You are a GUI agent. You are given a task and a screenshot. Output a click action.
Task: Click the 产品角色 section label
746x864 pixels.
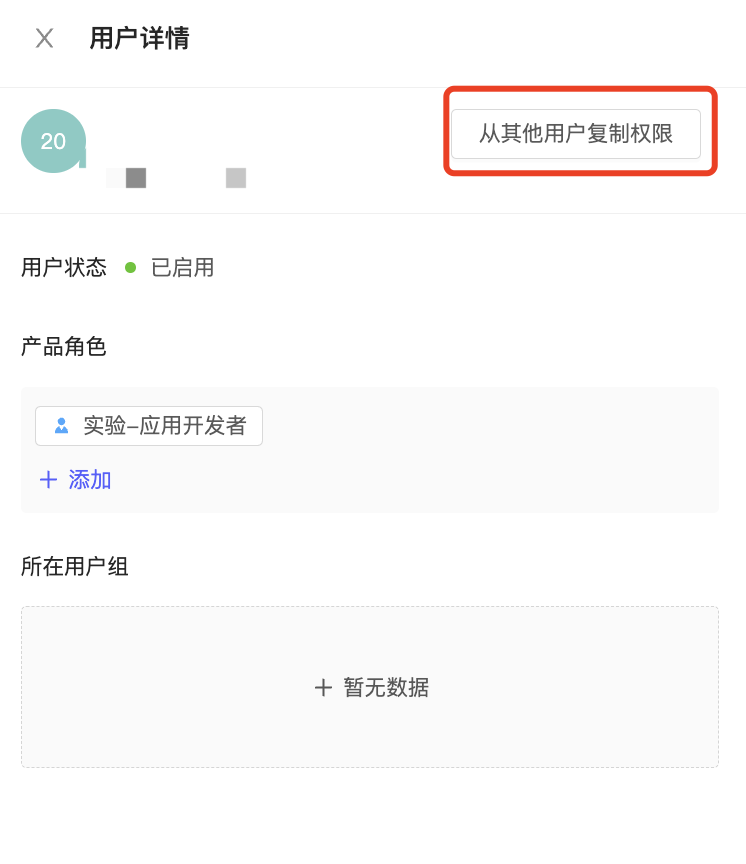[64, 347]
